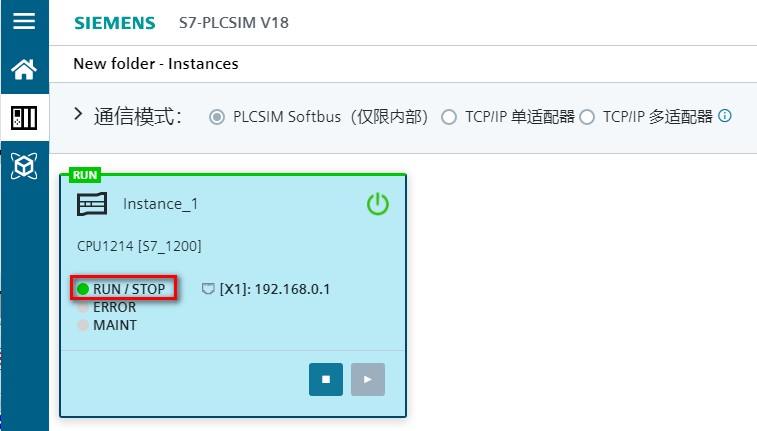Viewport: 757px width, 431px height.
Task: Stop the Instance_1 simulation
Action: coord(326,379)
